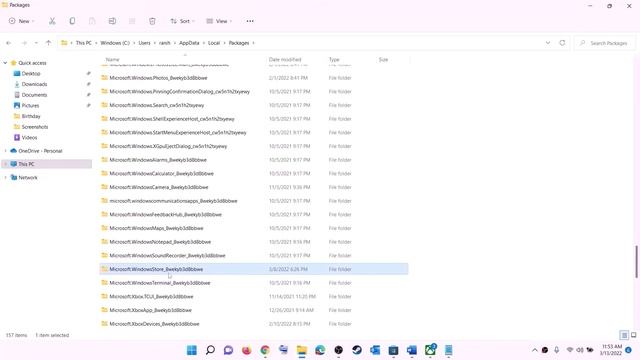Image resolution: width=640 pixels, height=360 pixels.
Task: Open Screenshots folder in sidebar
Action: 35,127
